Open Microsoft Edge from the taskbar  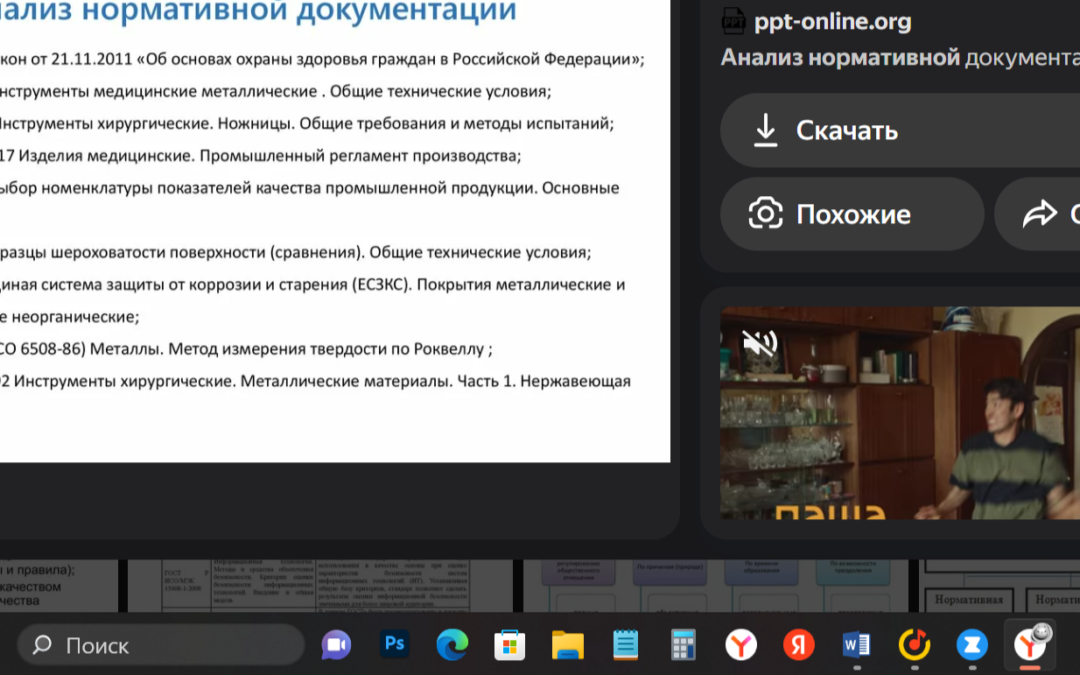click(x=452, y=645)
